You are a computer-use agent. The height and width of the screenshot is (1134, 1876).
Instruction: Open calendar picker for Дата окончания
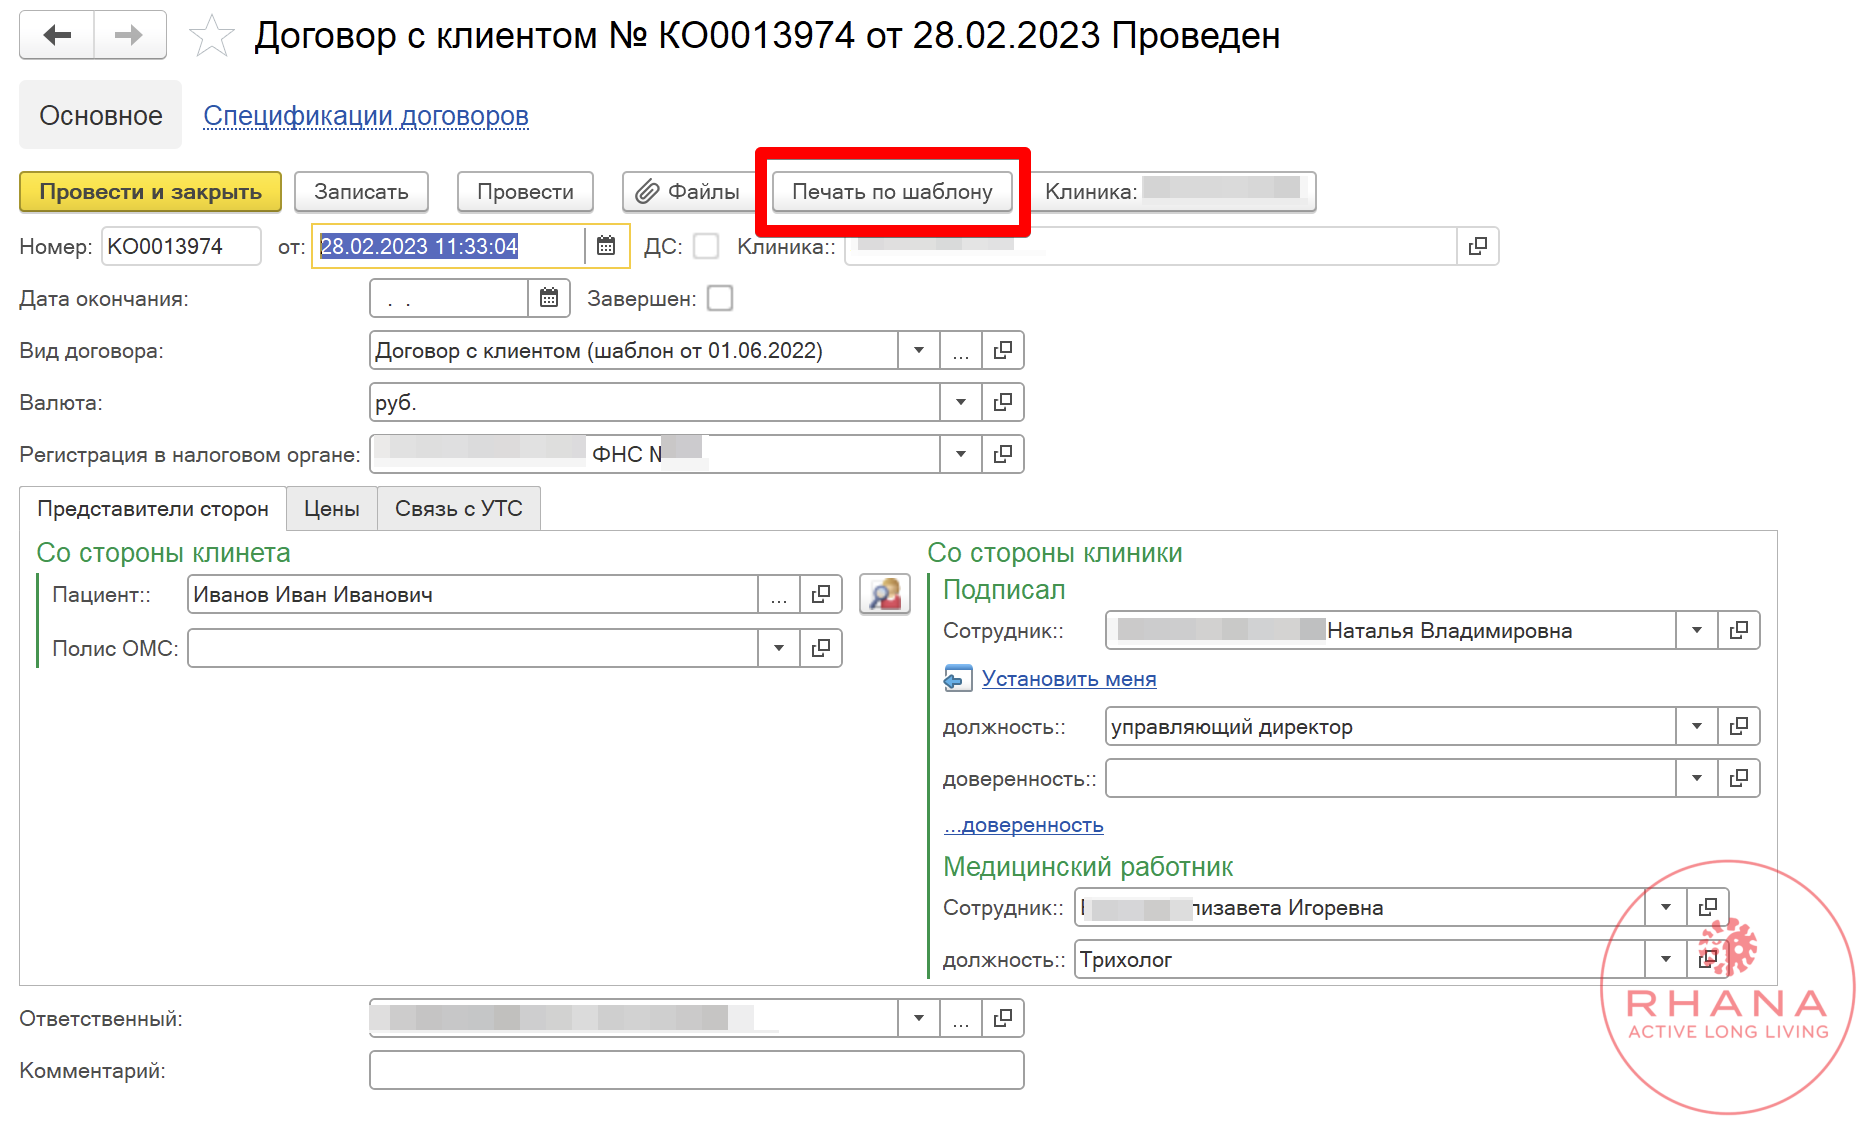549,298
